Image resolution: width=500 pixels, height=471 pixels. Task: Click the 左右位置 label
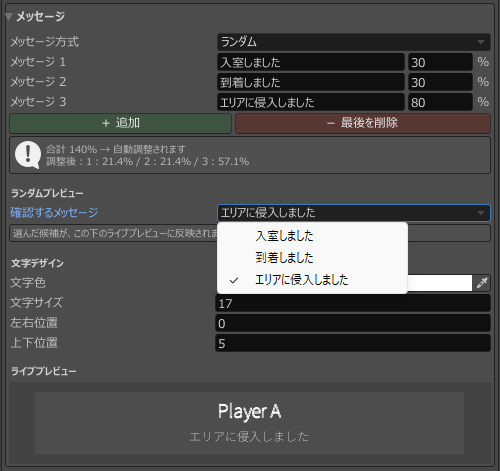[x=34, y=323]
